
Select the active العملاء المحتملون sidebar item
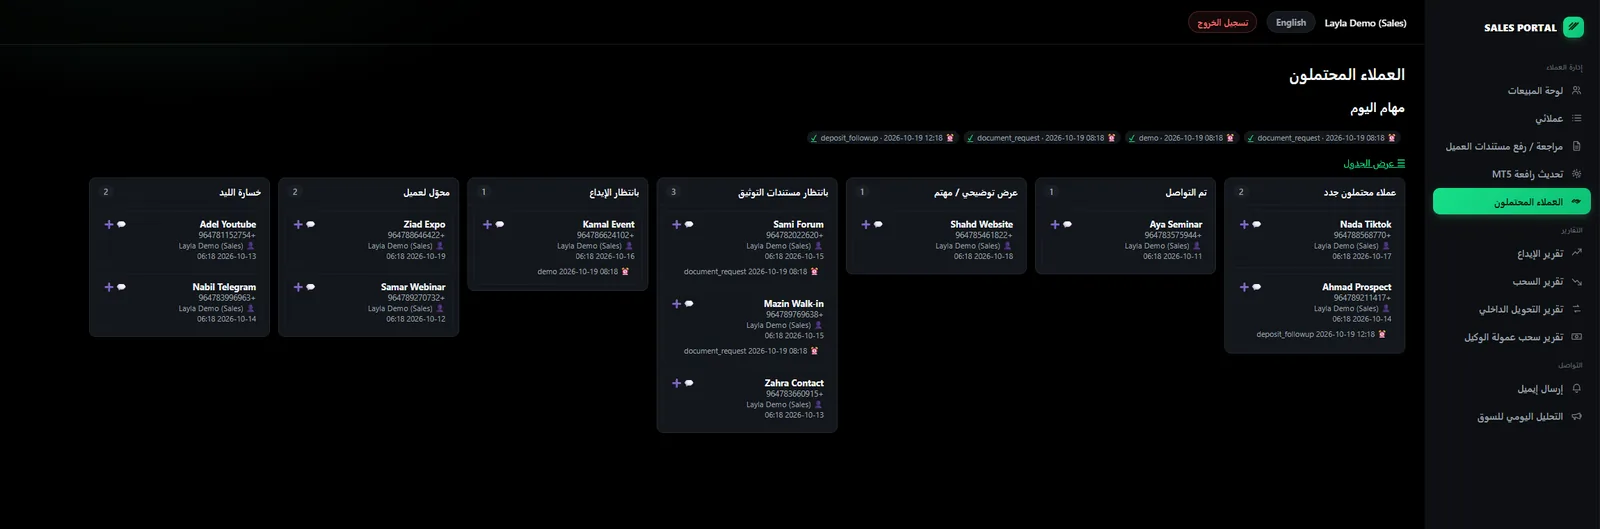(x=1512, y=201)
